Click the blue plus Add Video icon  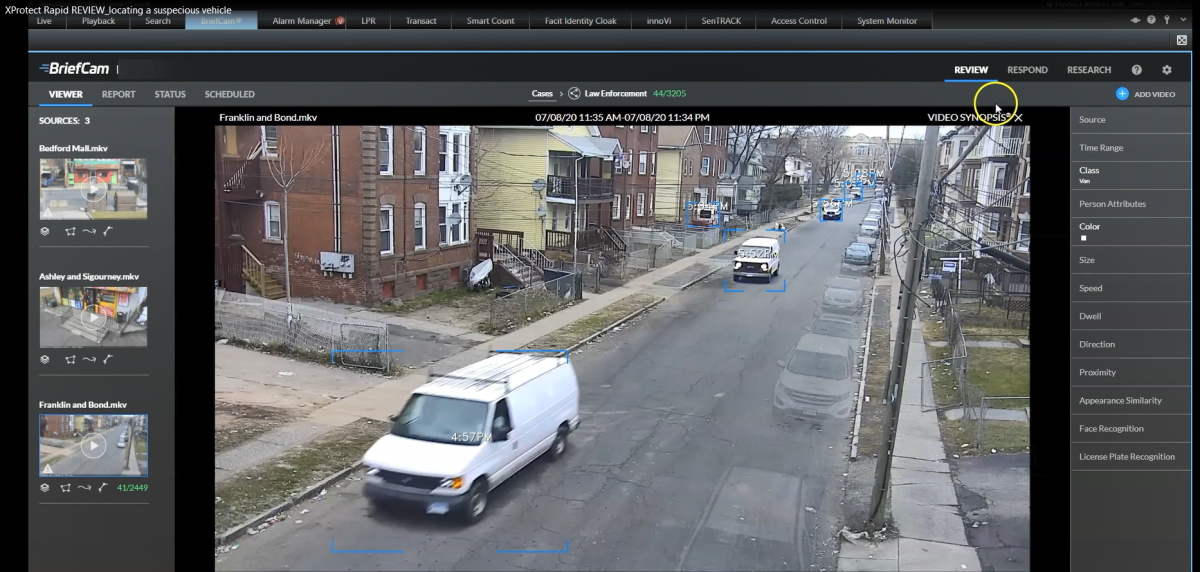[x=1122, y=94]
